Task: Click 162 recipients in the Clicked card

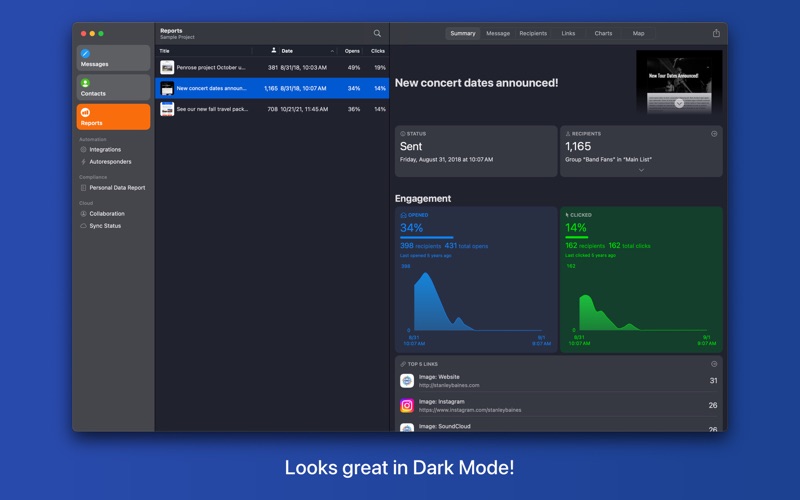Action: tap(585, 246)
